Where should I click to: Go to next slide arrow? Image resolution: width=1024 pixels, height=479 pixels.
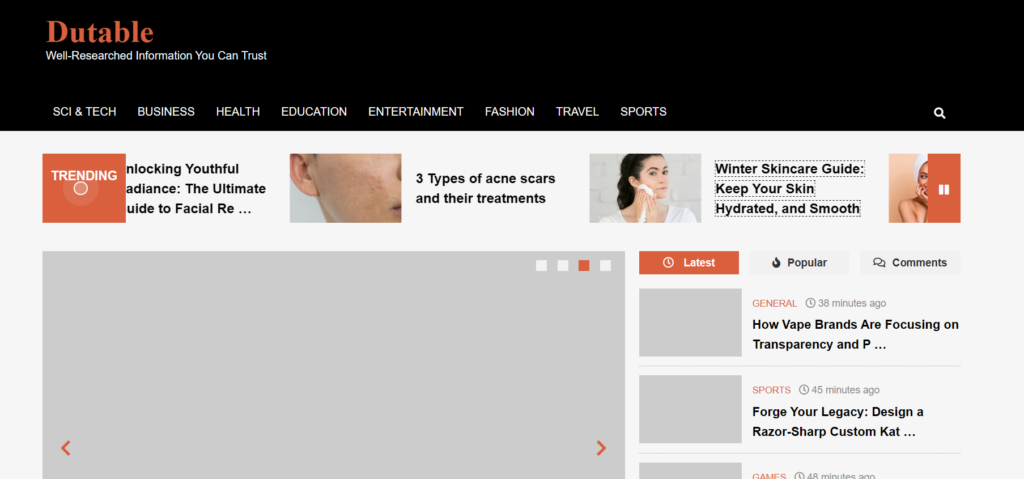(601, 448)
